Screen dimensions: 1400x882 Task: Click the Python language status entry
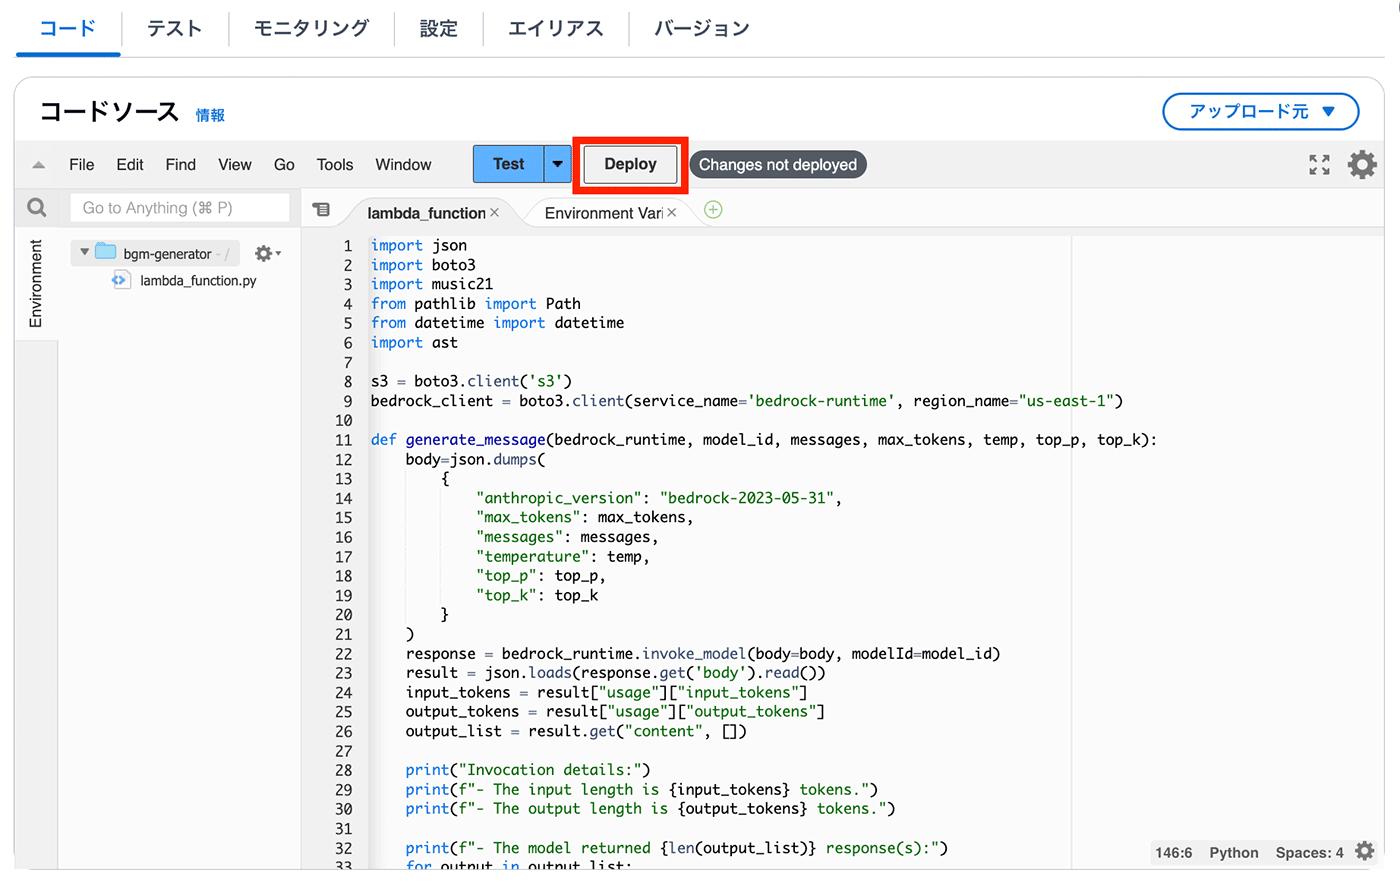pos(1234,853)
